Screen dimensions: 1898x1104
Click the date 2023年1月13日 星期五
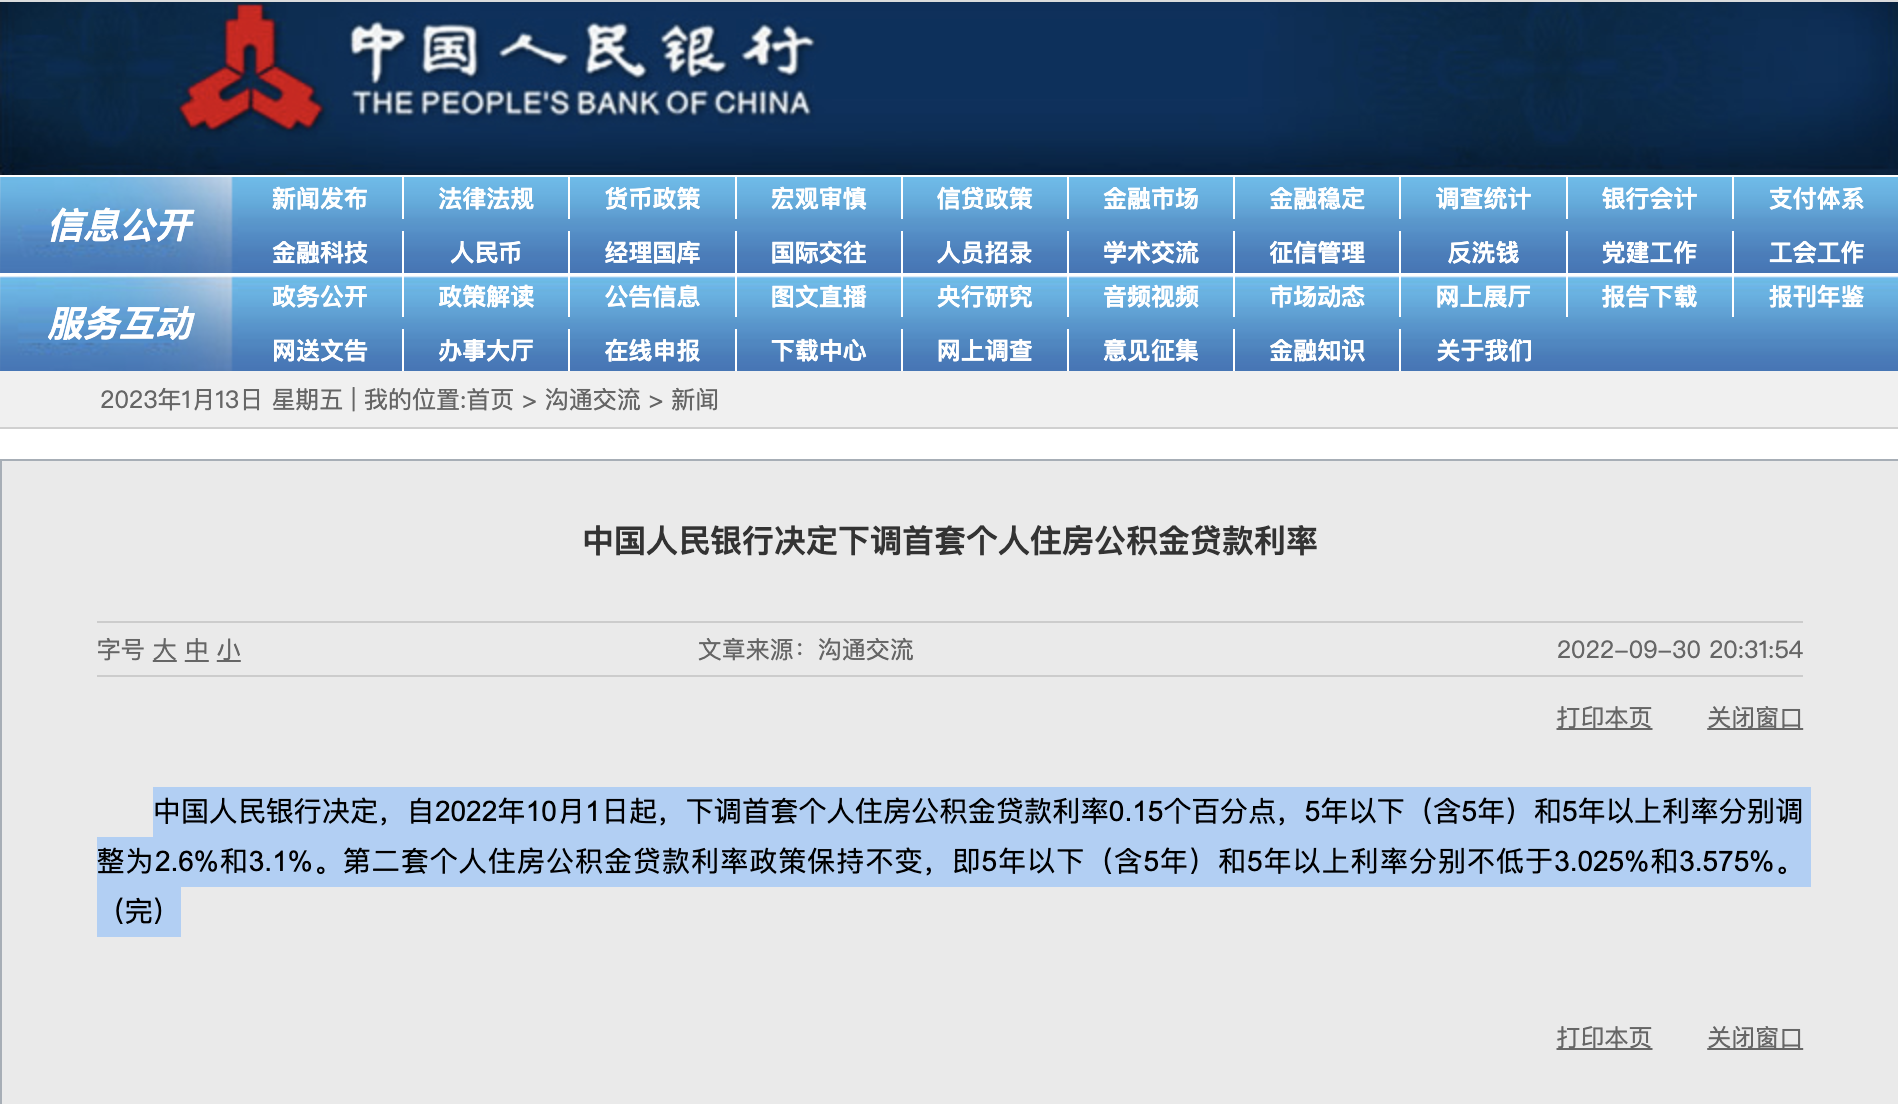pos(221,400)
